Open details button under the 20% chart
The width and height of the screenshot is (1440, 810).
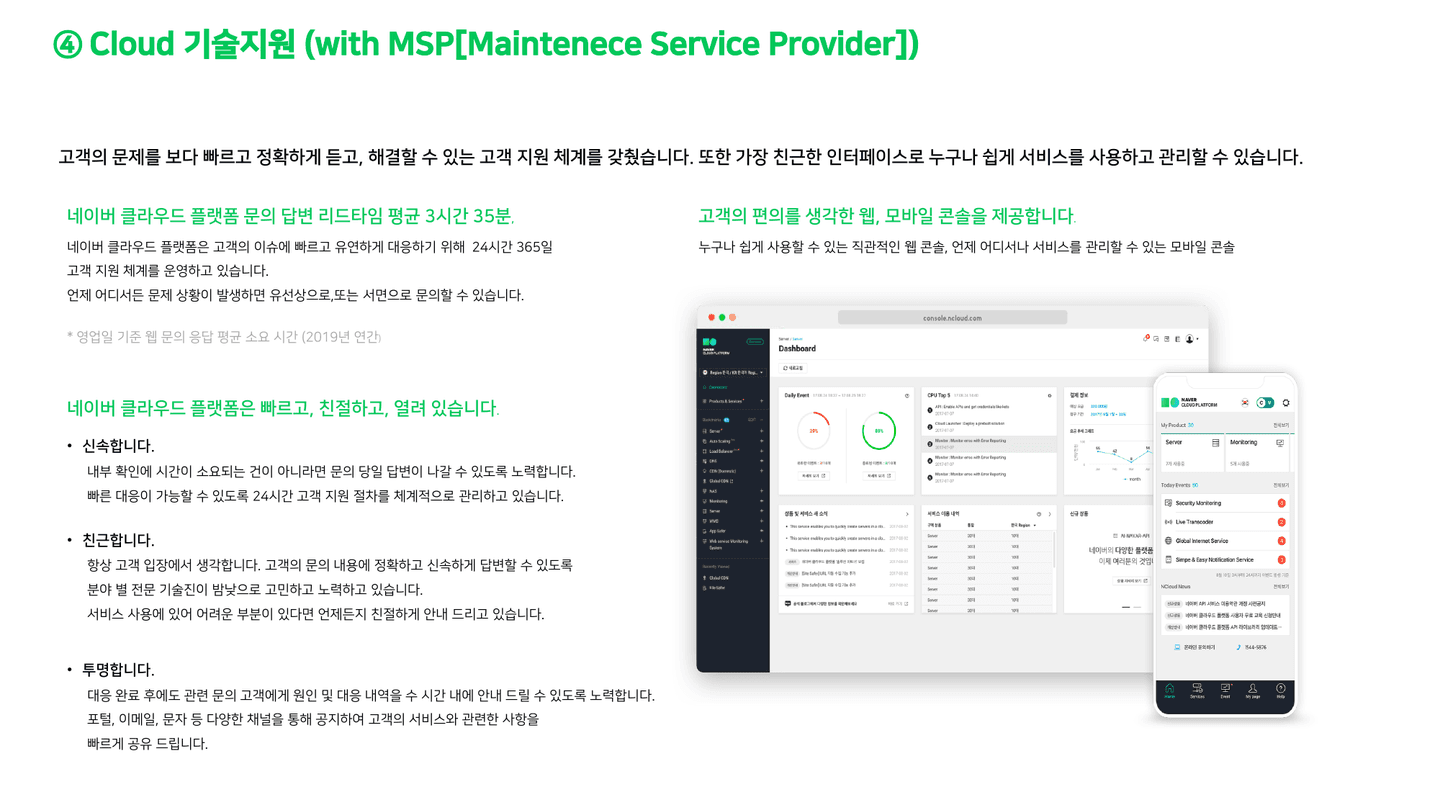[x=814, y=476]
